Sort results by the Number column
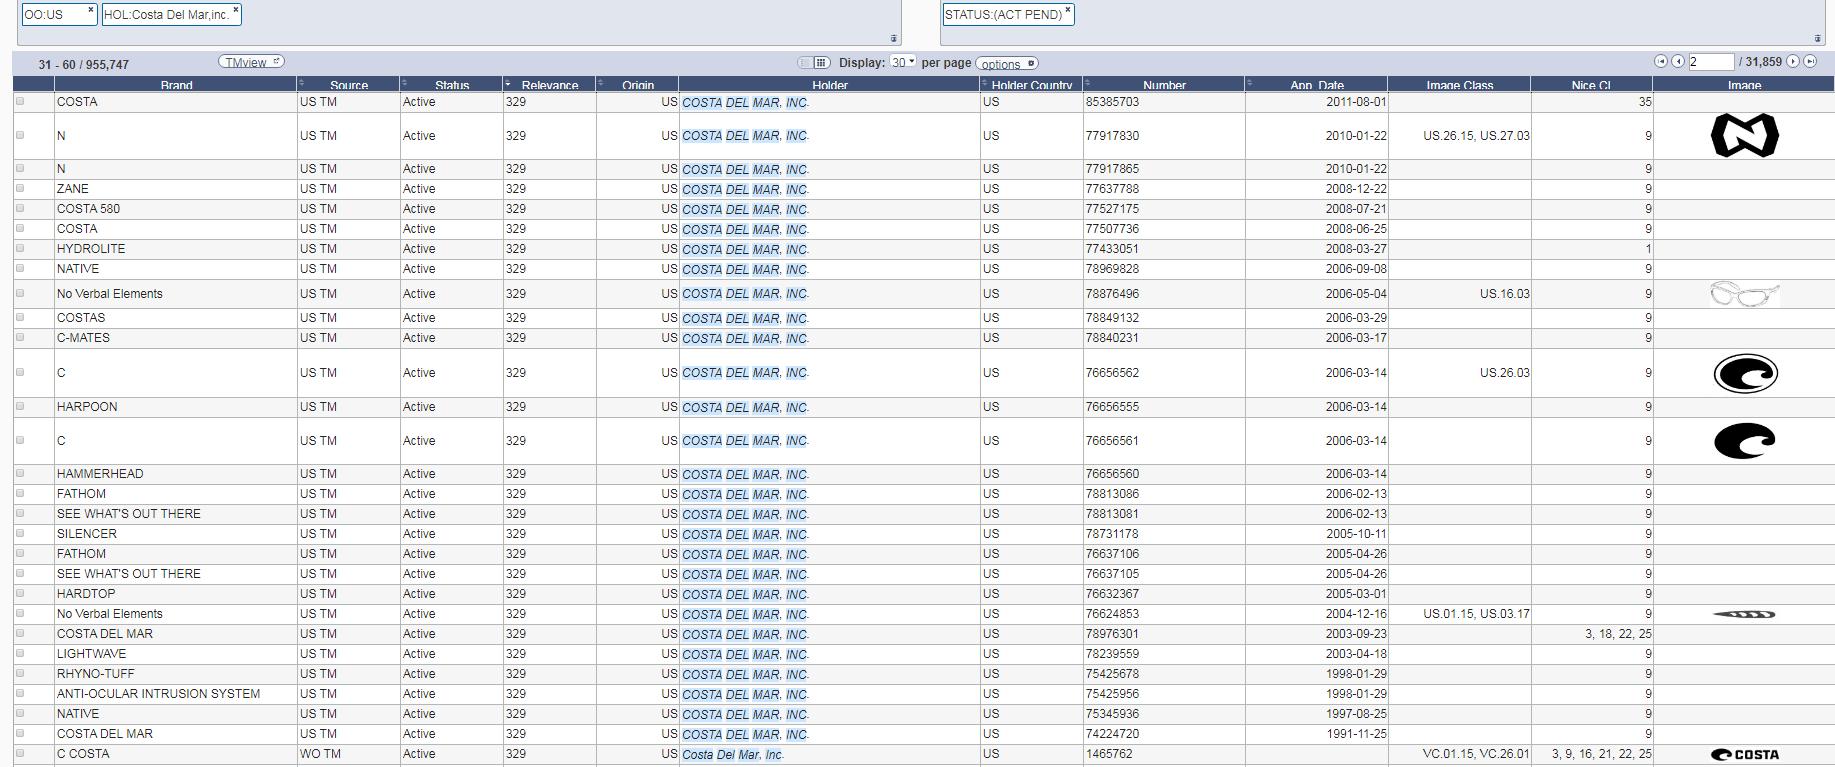 pos(1164,85)
